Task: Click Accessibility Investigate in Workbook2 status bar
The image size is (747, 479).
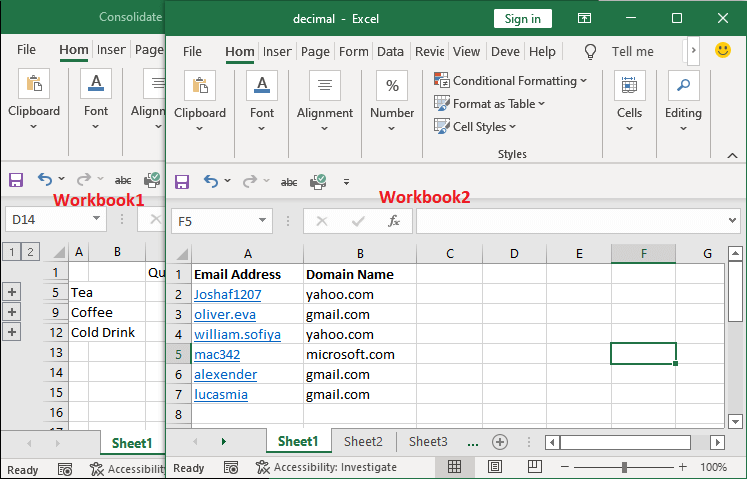Action: [326, 467]
